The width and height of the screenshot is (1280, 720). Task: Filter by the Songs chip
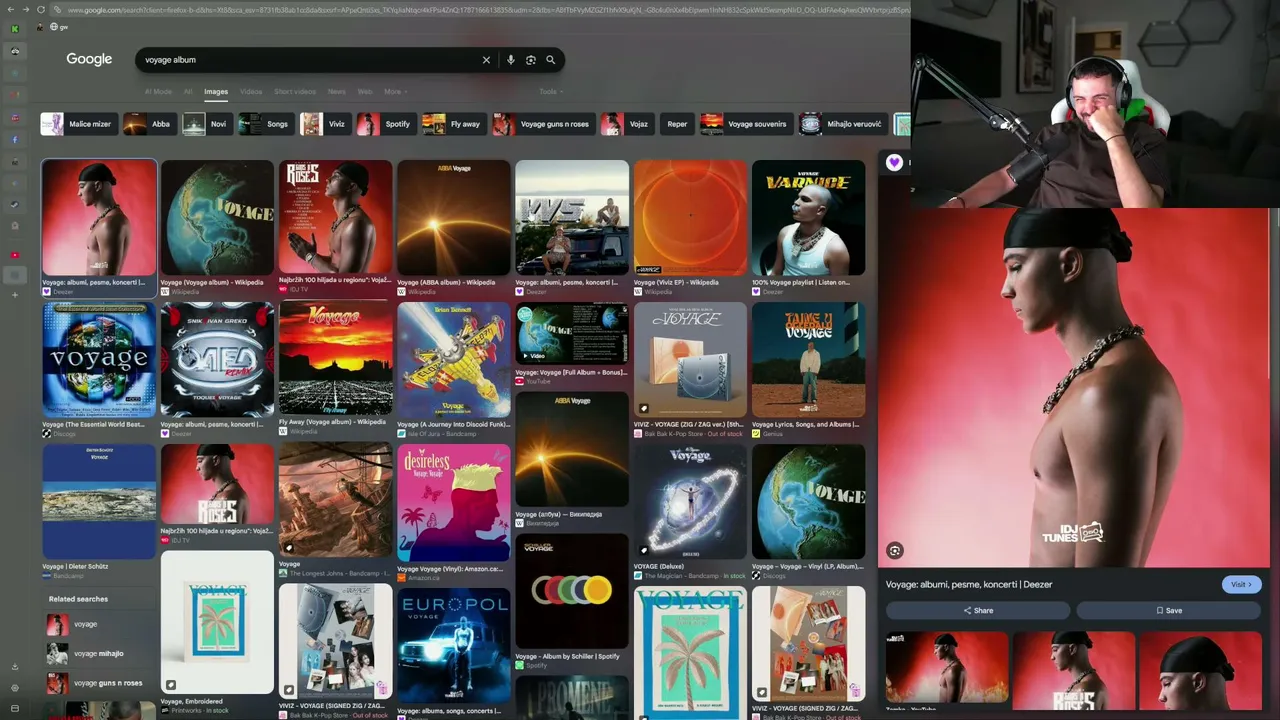[x=266, y=124]
